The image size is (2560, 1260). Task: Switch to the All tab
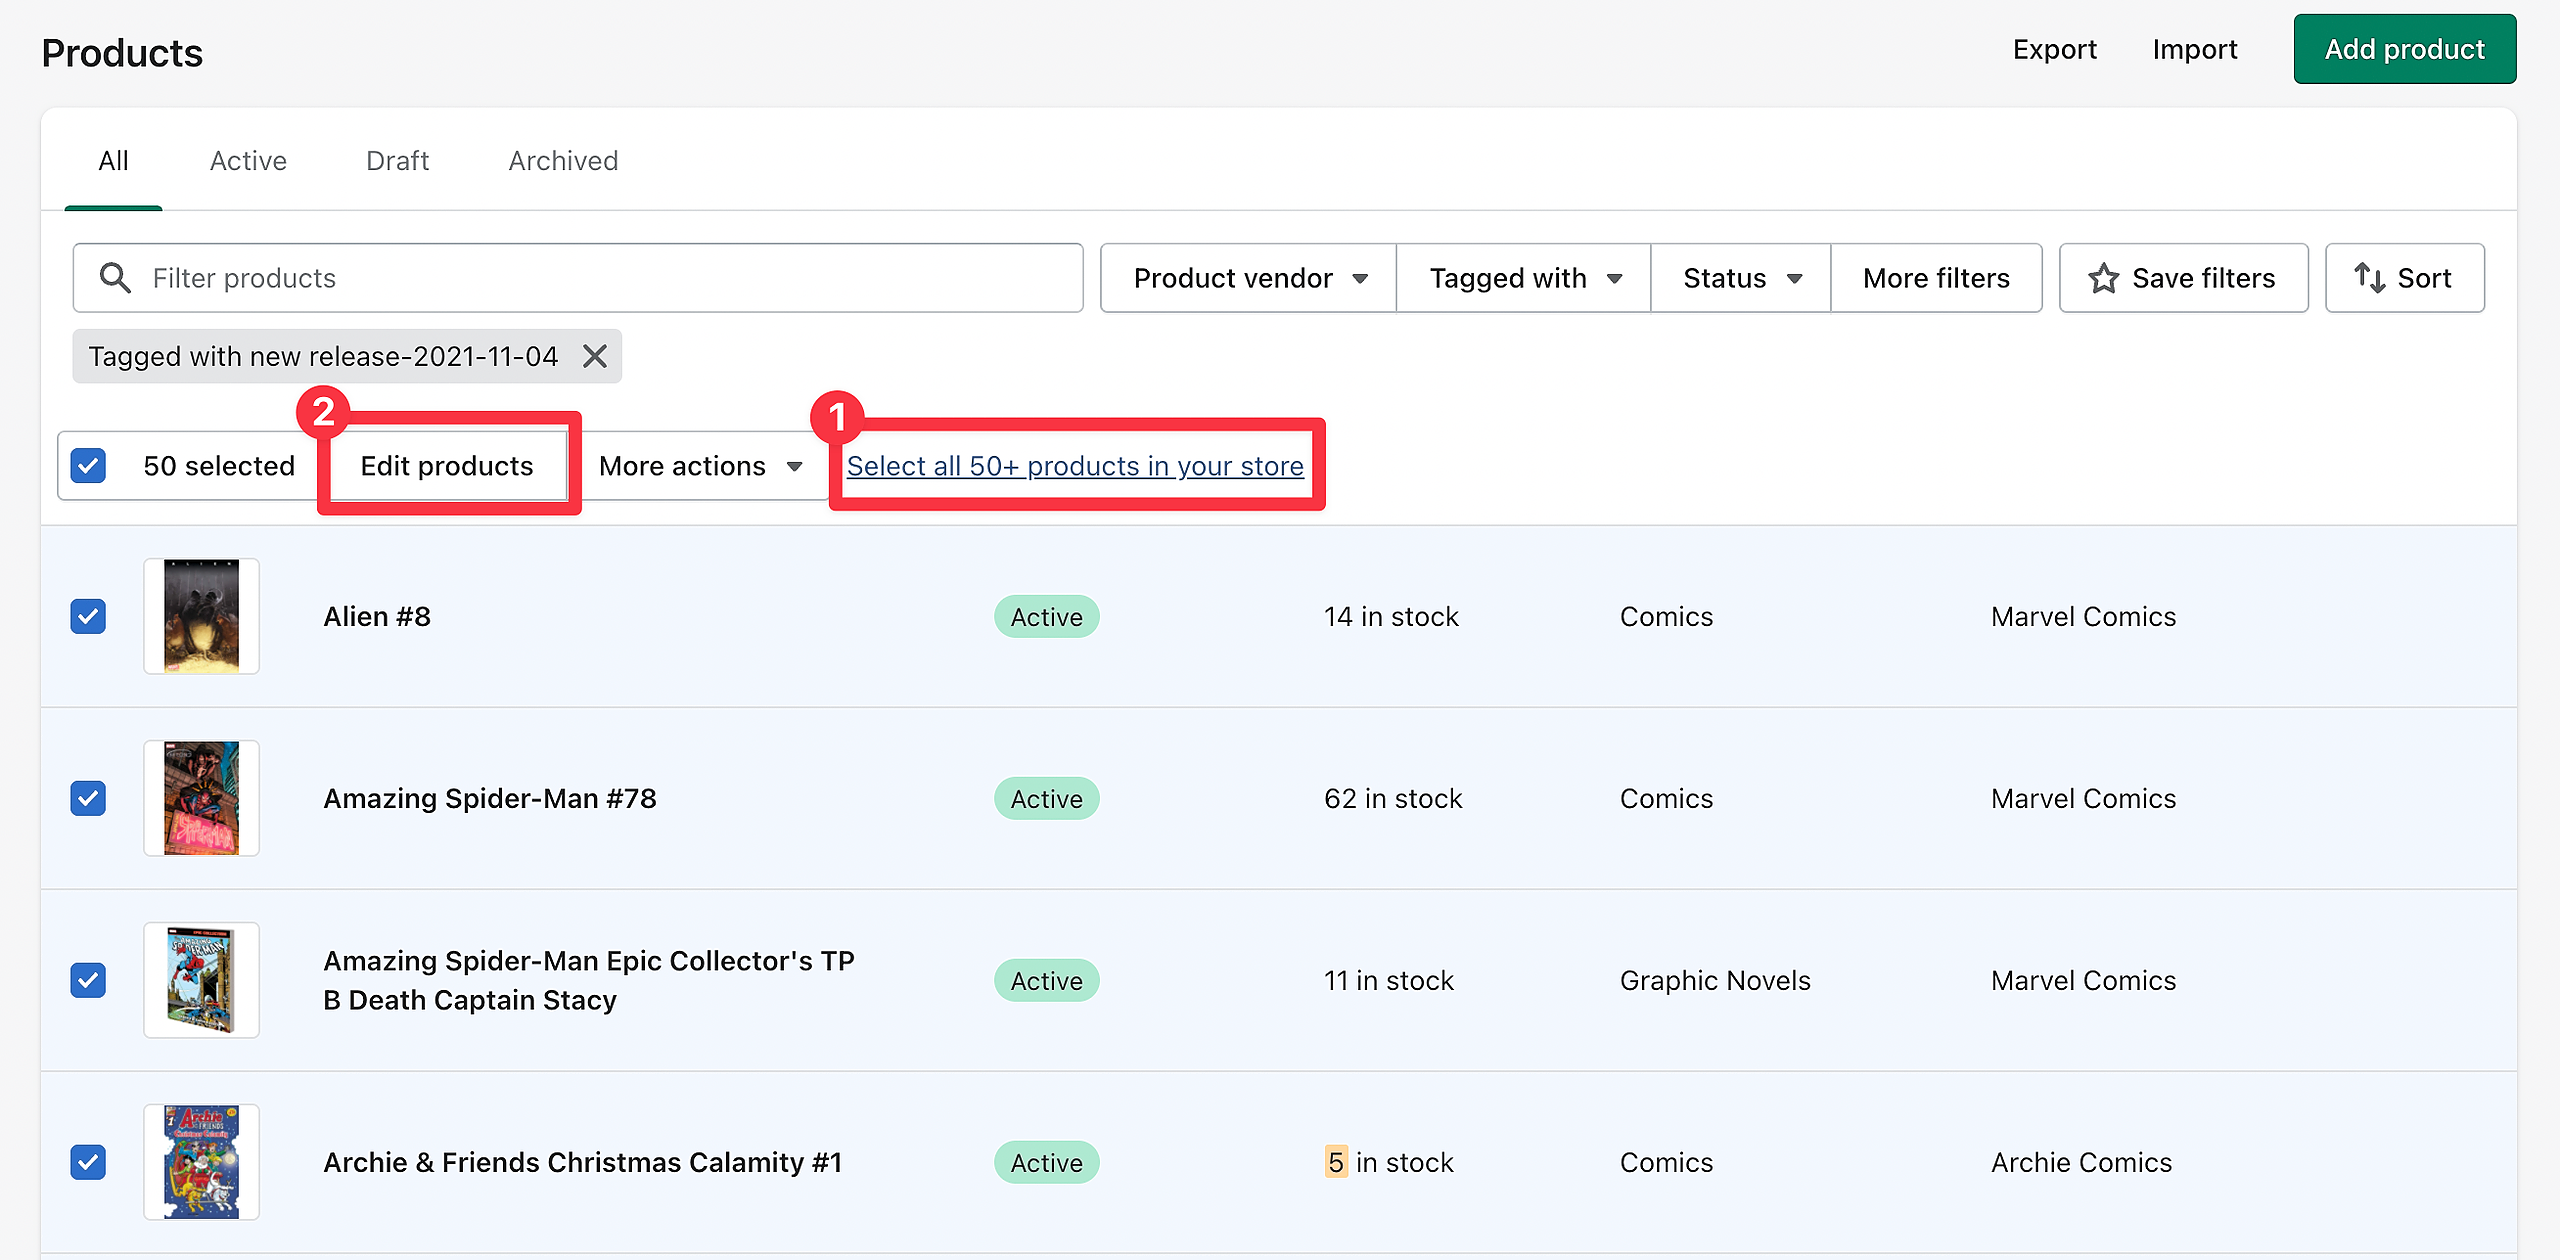113,161
